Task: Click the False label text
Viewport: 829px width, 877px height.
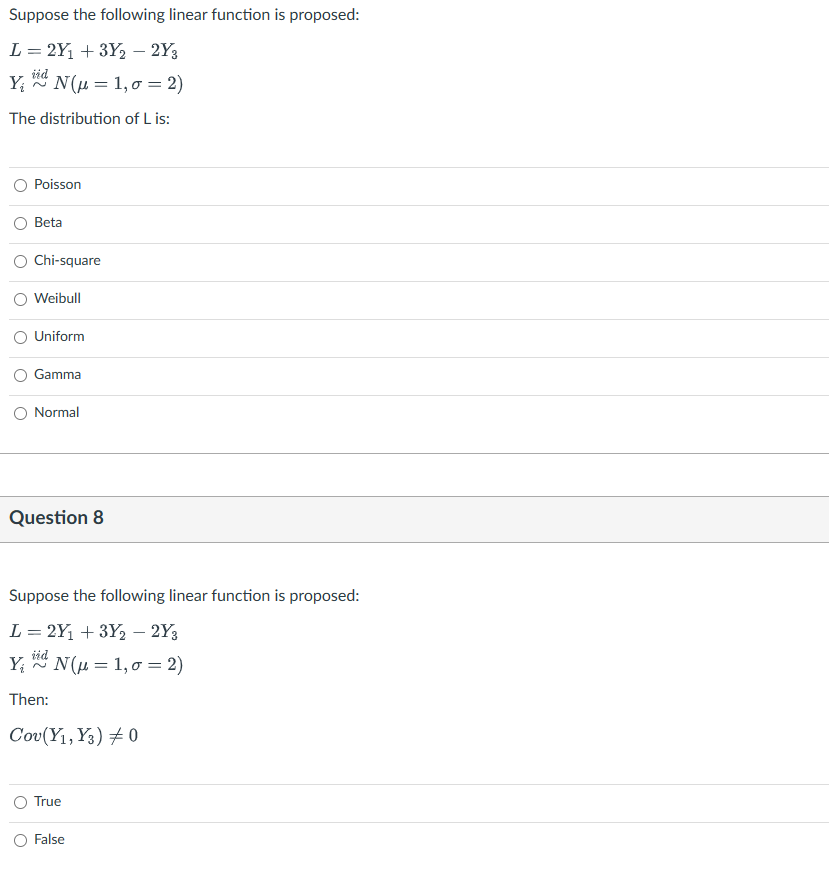Action: tap(50, 840)
